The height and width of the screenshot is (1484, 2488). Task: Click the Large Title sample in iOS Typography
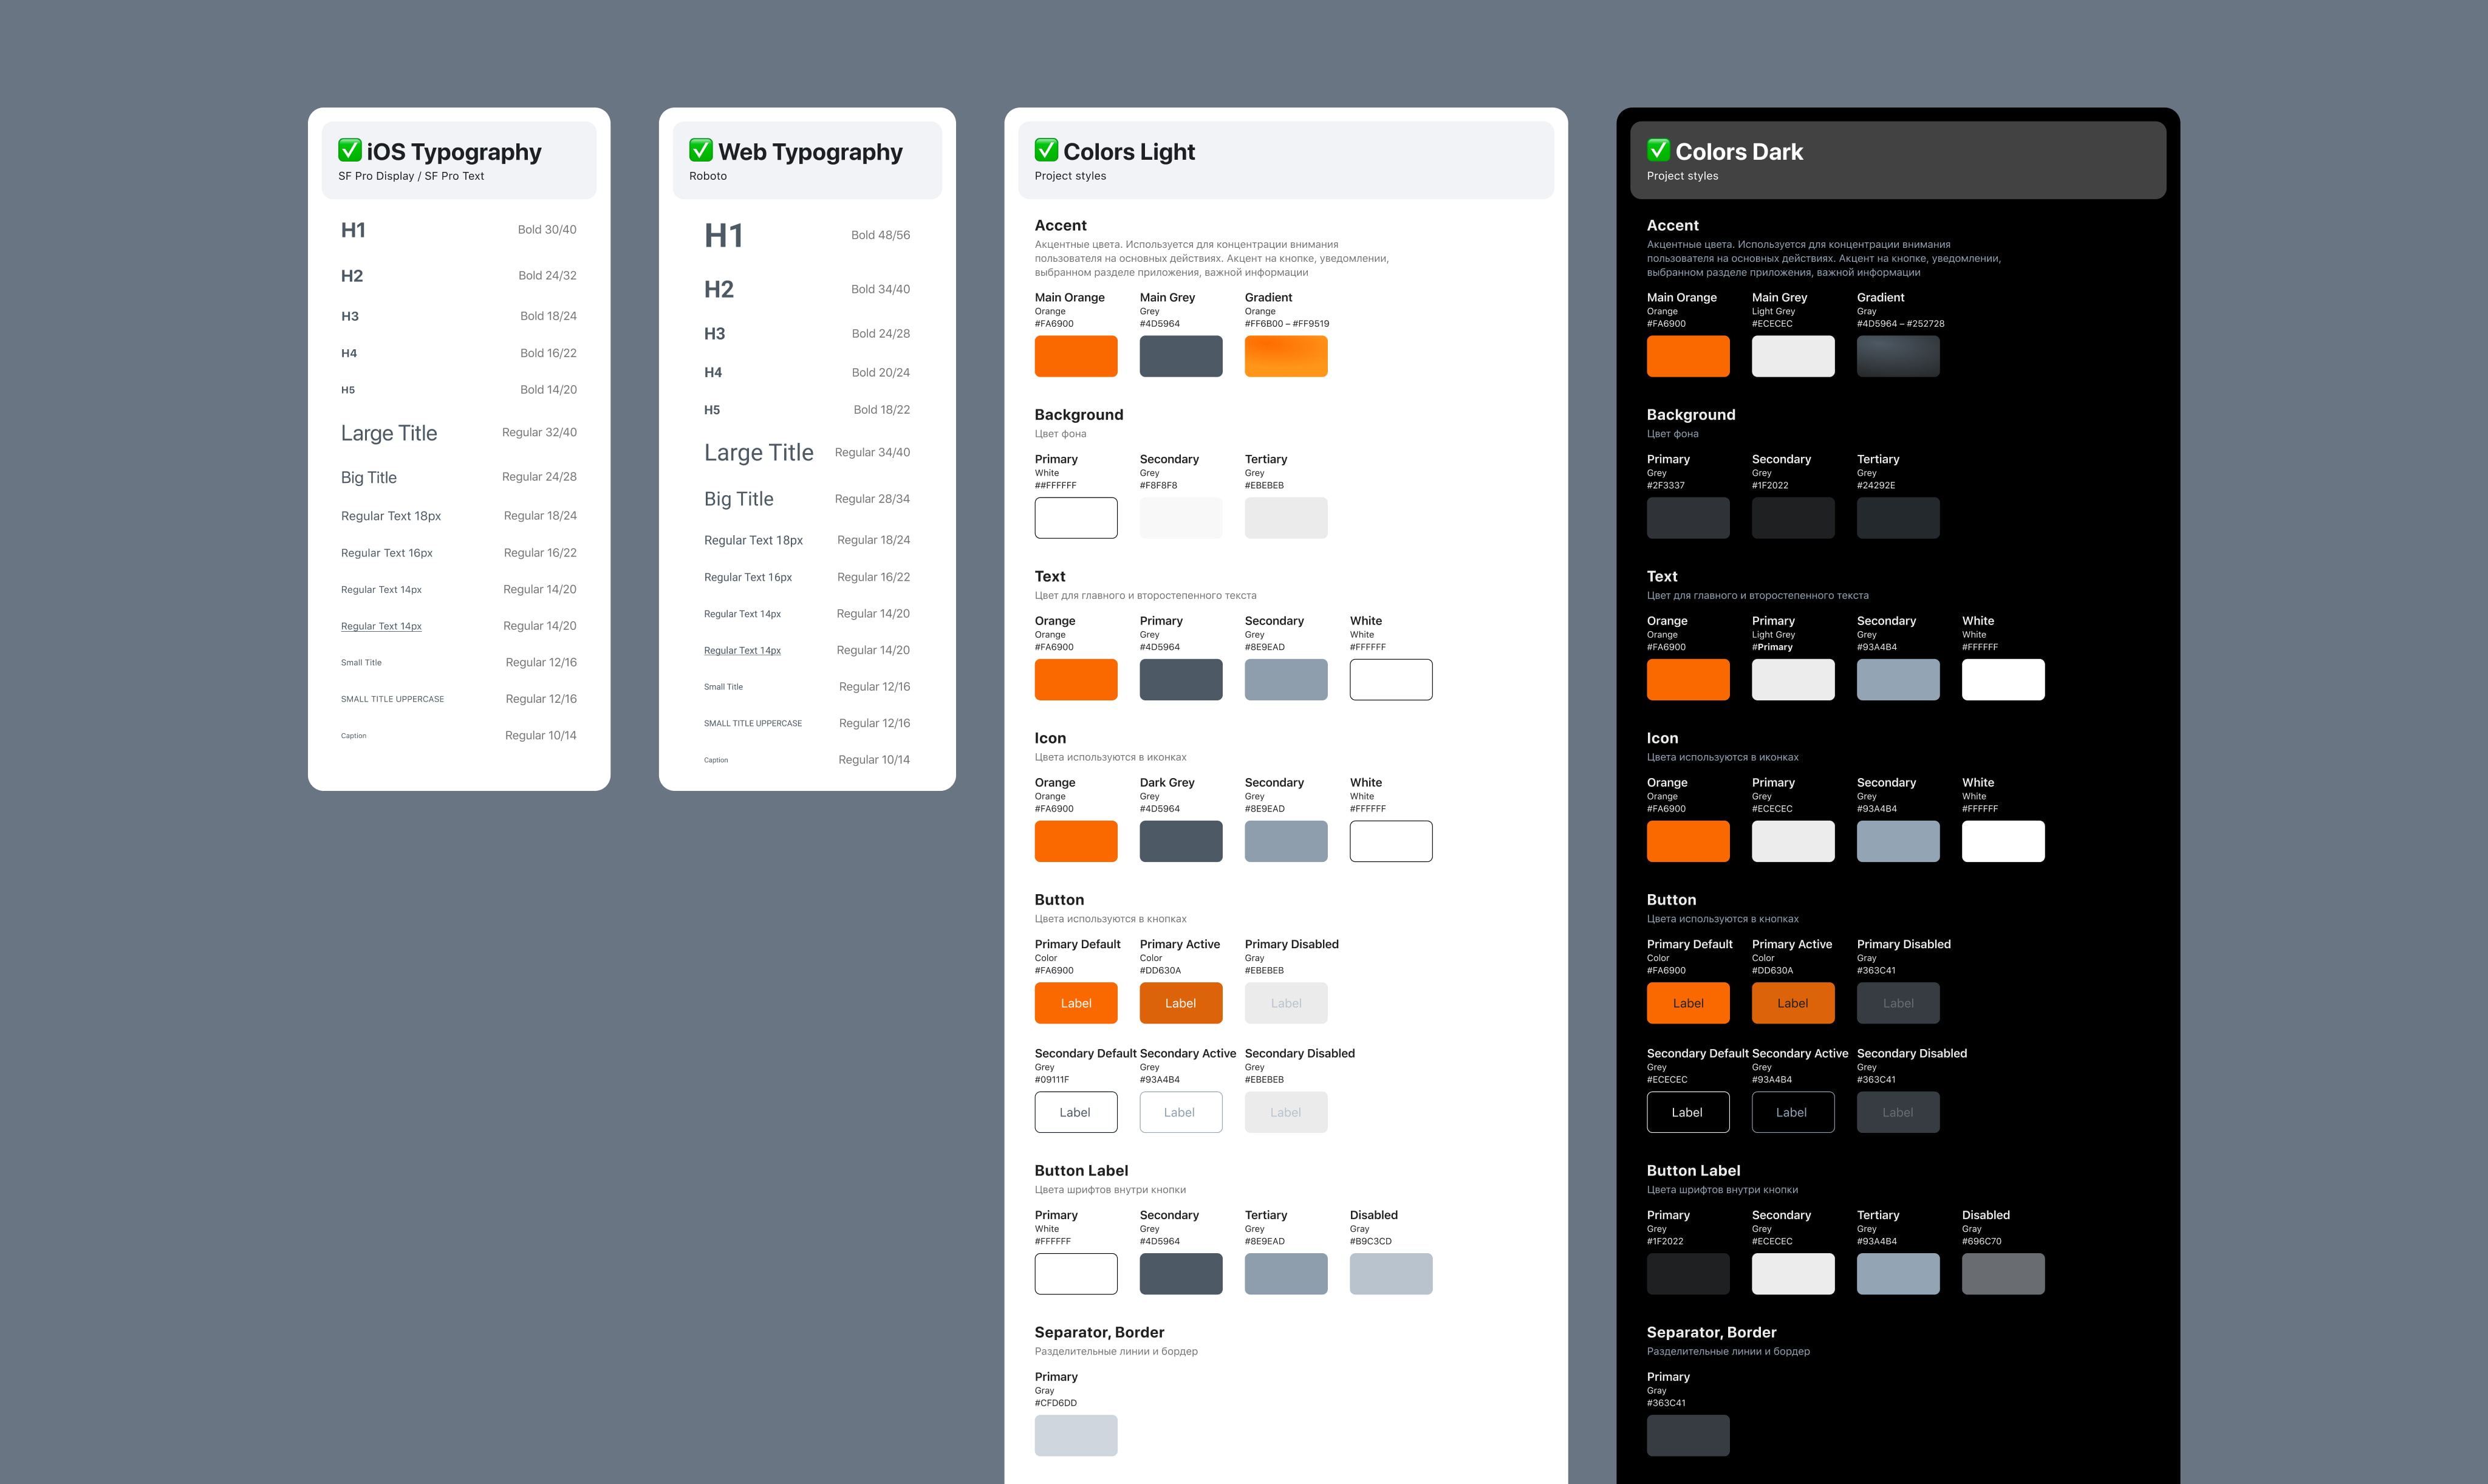[389, 433]
